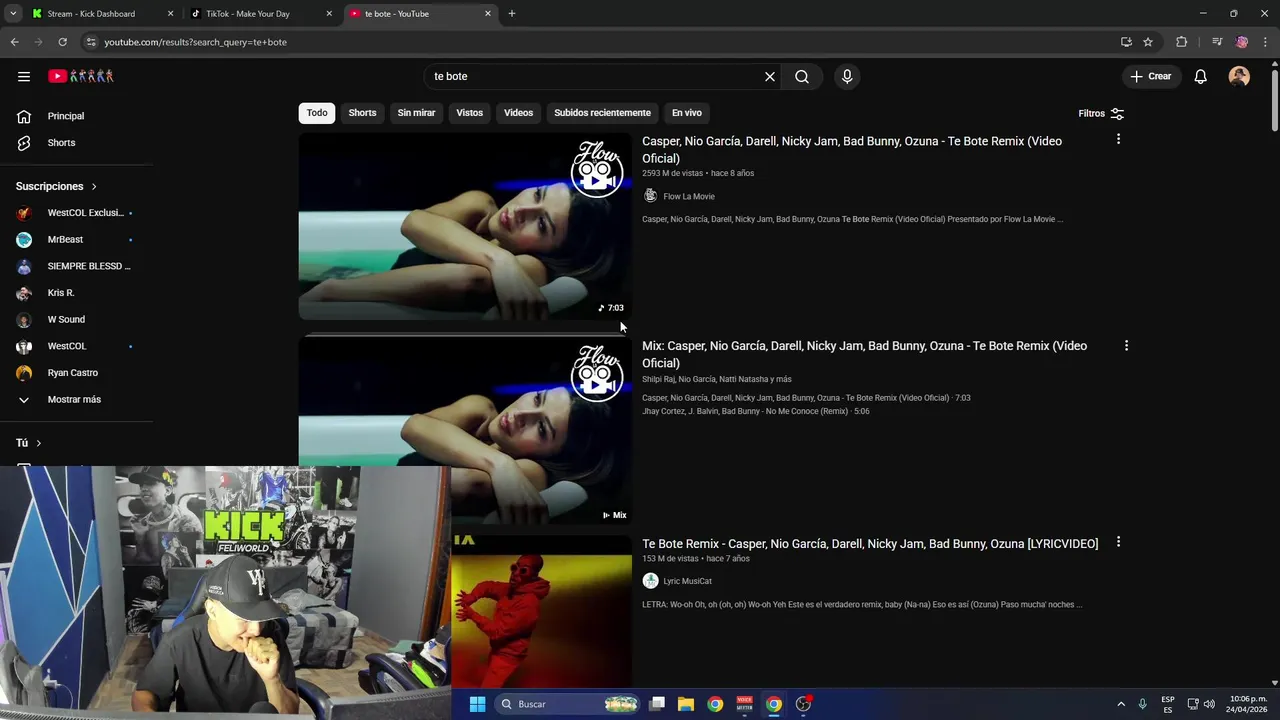This screenshot has height=720, width=1280.
Task: Click the magnifier search button
Action: (802, 76)
